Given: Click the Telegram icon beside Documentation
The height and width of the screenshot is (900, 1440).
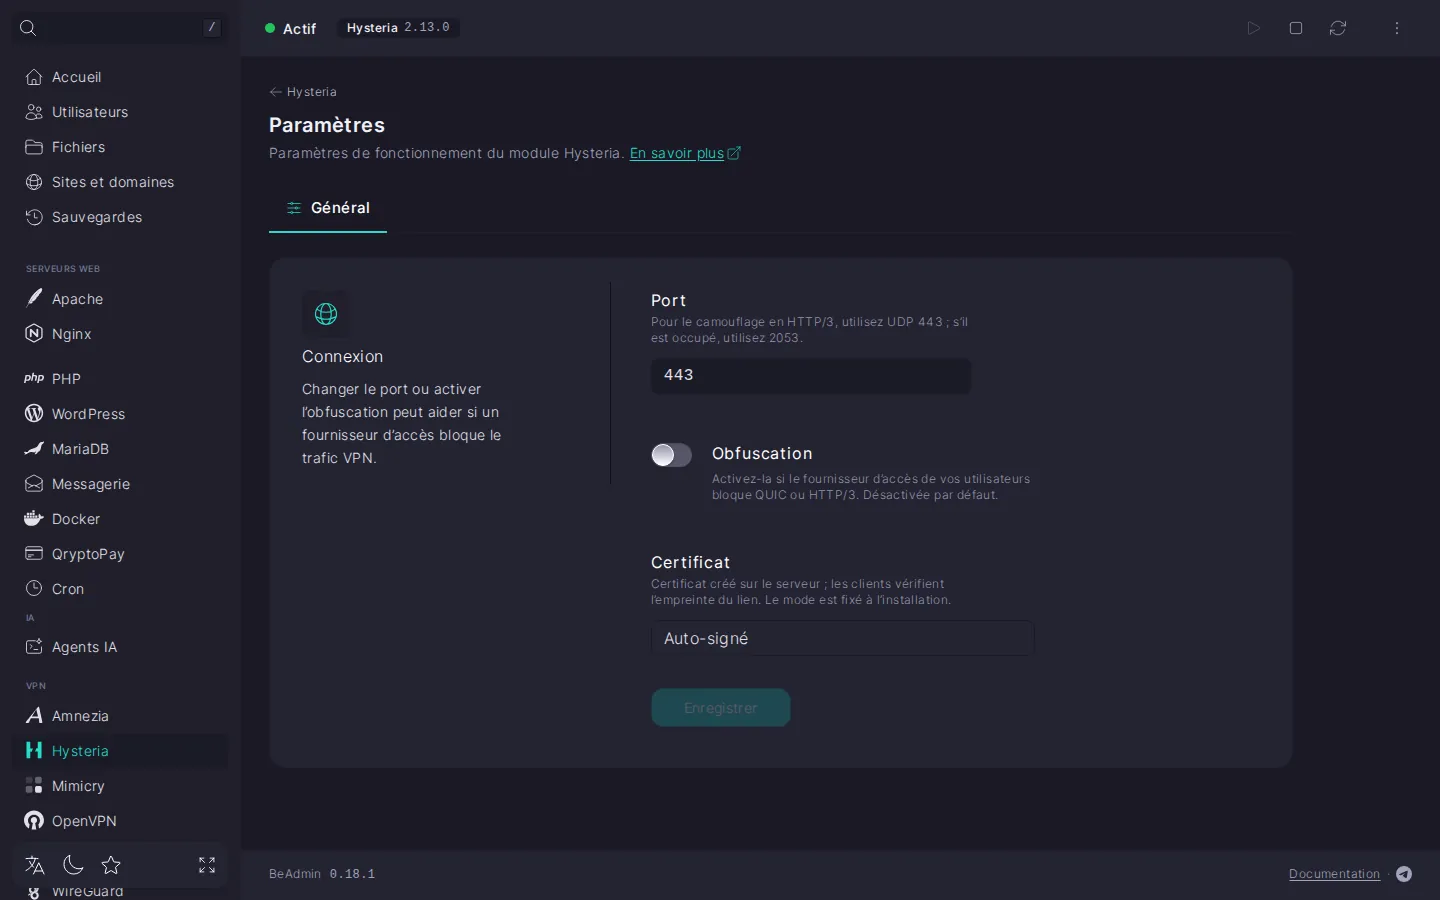Looking at the screenshot, I should click(1404, 874).
